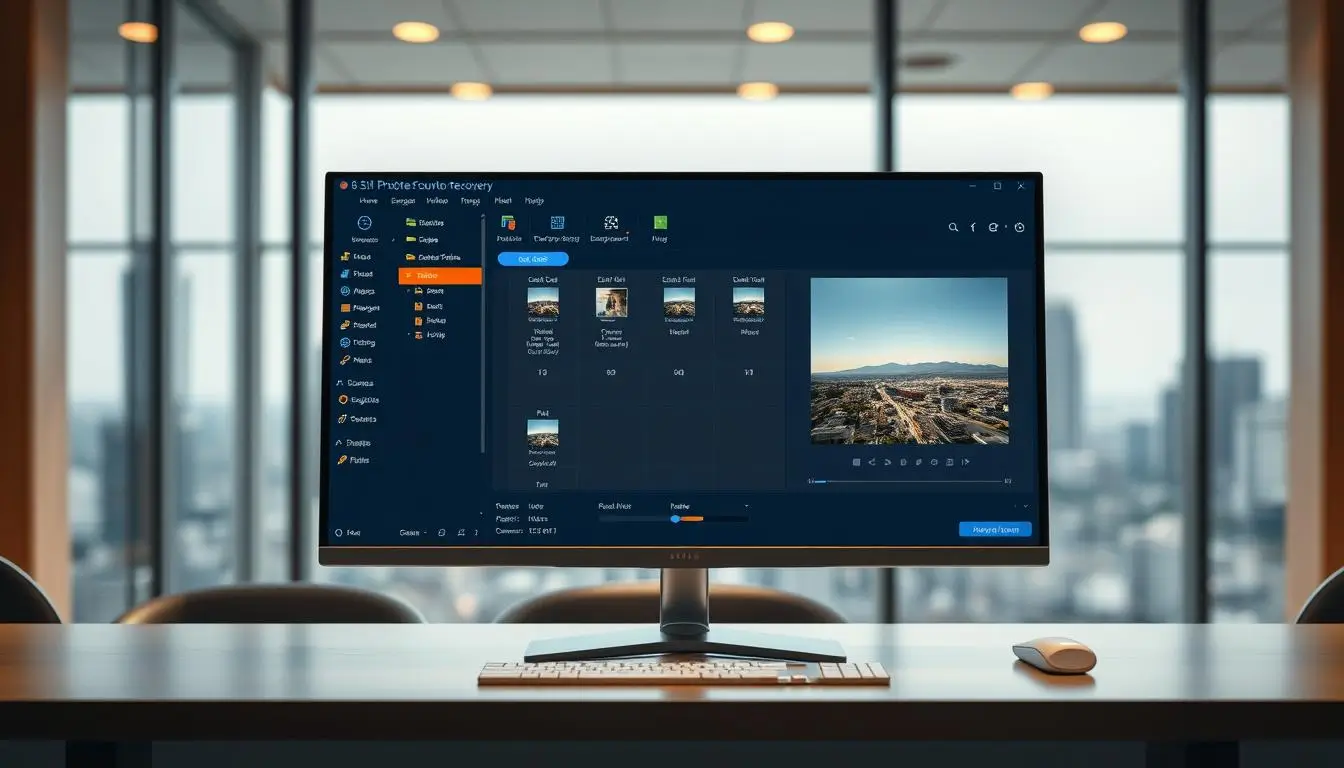
Task: Click the search icon in the top toolbar
Action: pyautogui.click(x=953, y=227)
